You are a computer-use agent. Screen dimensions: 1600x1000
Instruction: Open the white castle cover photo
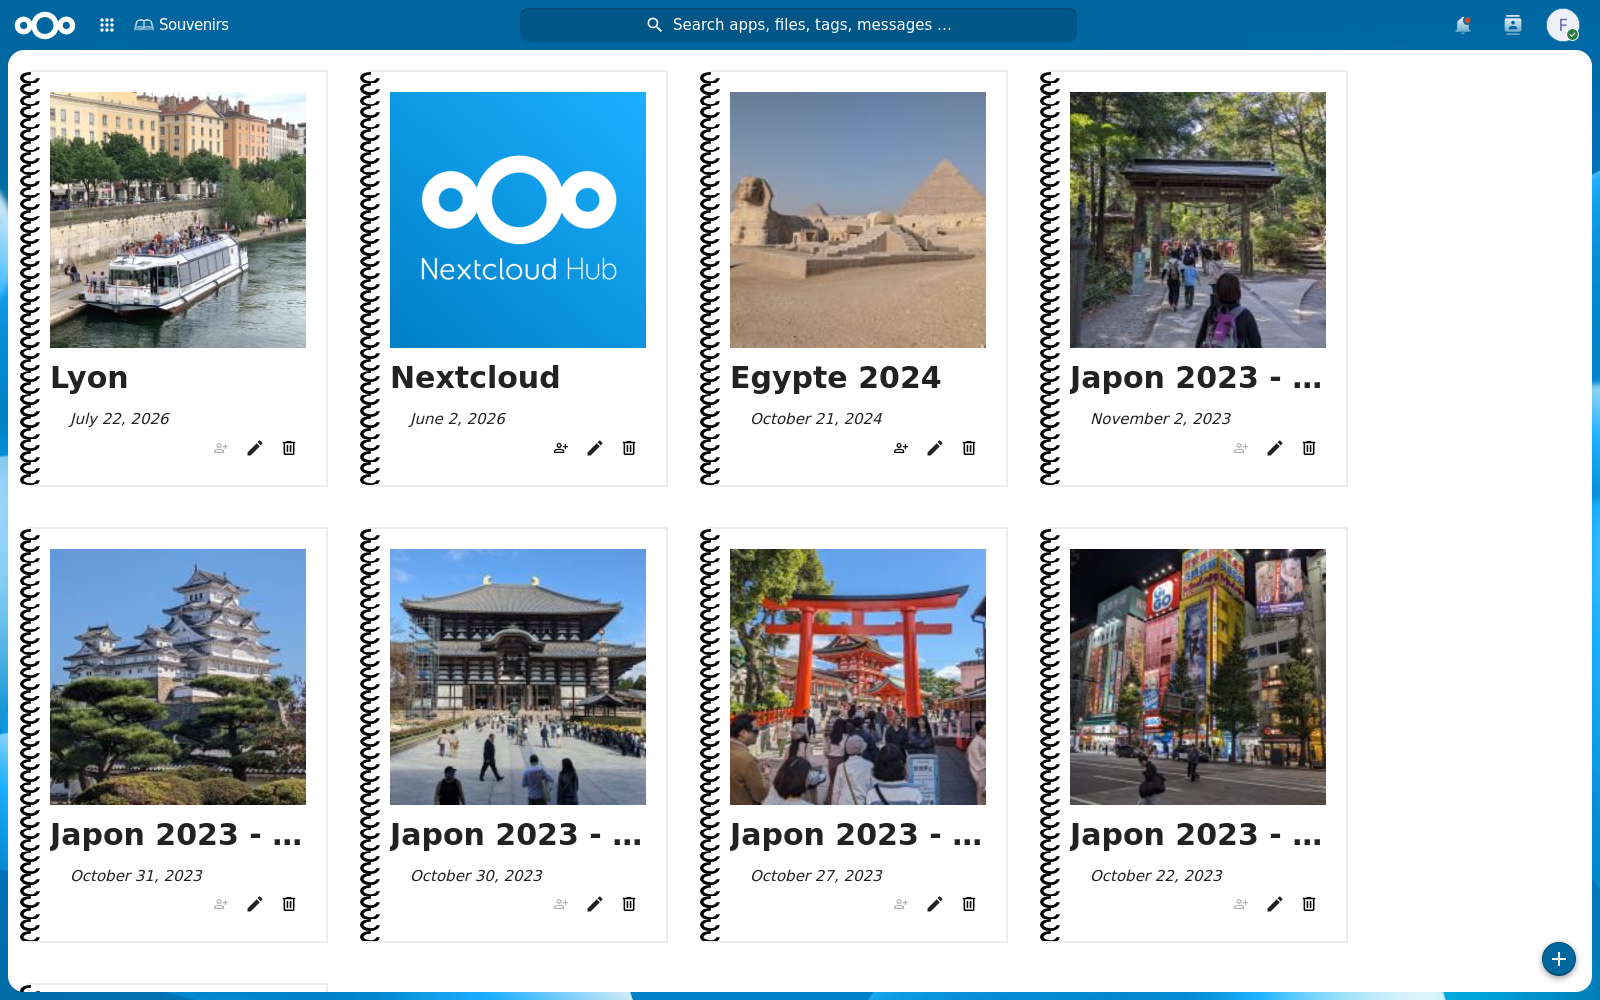178,677
